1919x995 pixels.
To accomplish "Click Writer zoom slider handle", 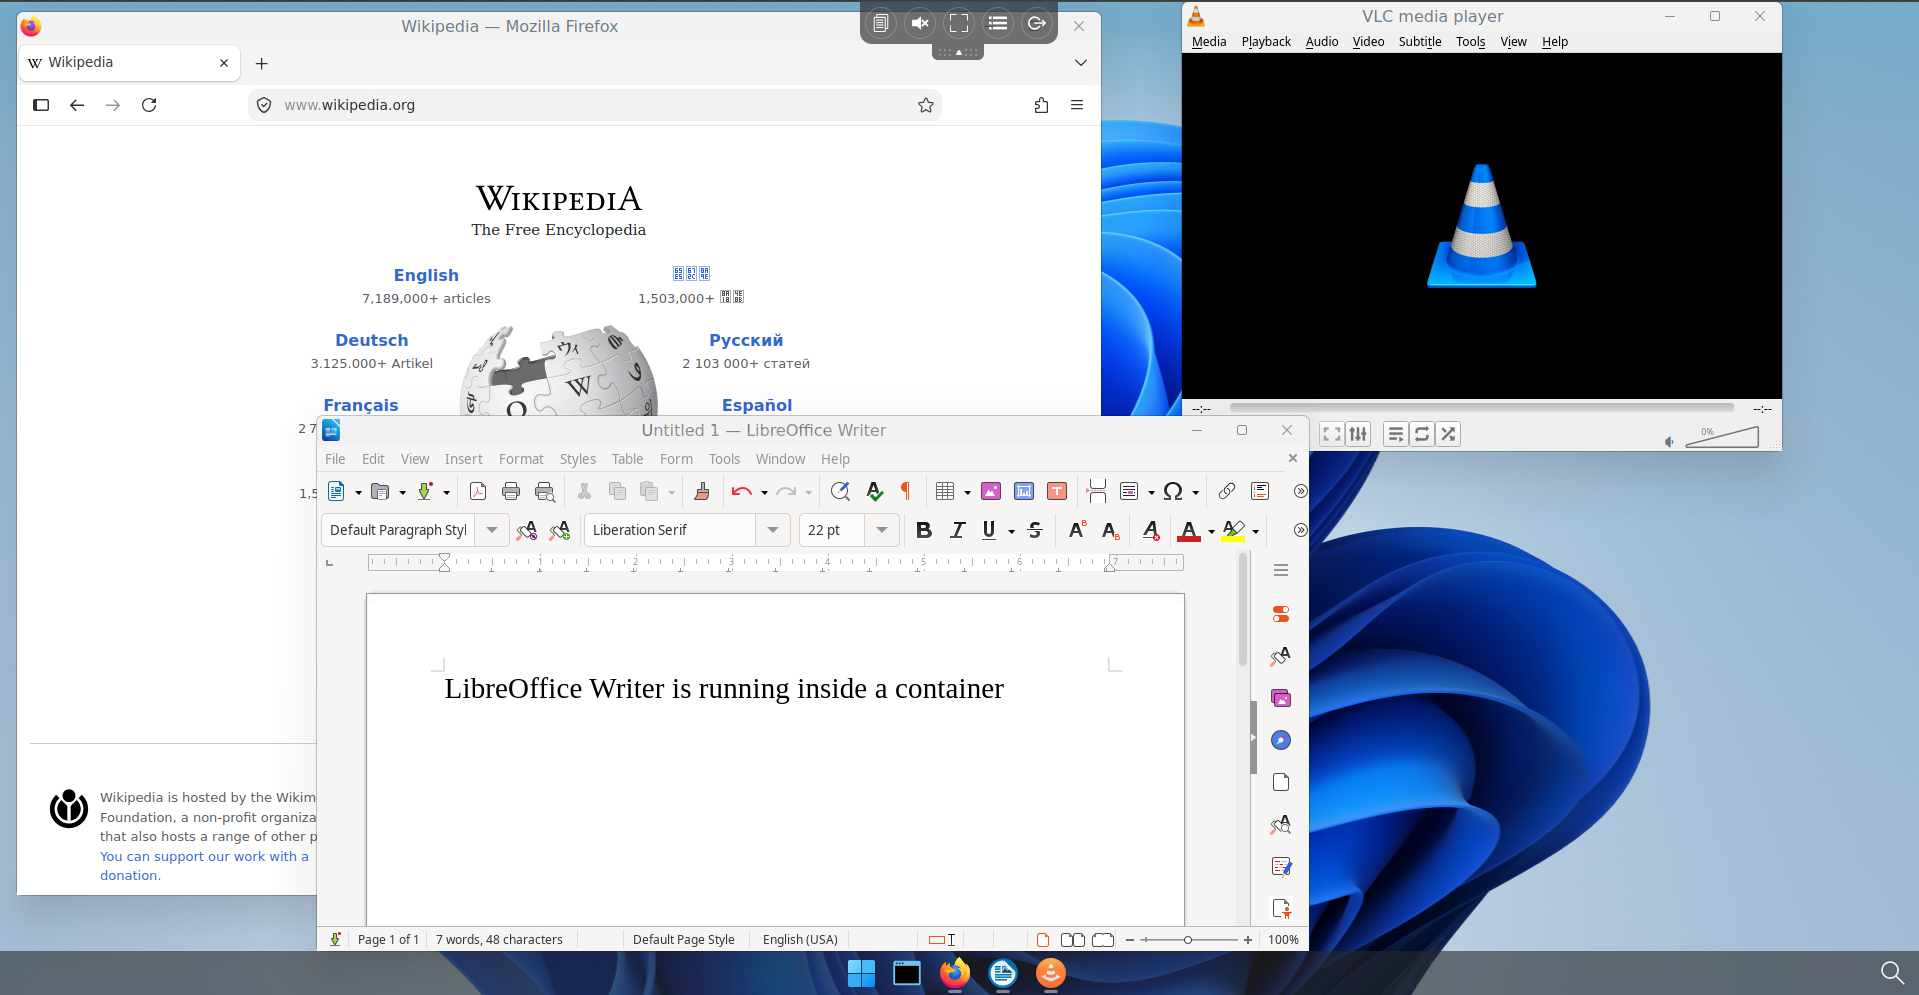I will point(1188,940).
